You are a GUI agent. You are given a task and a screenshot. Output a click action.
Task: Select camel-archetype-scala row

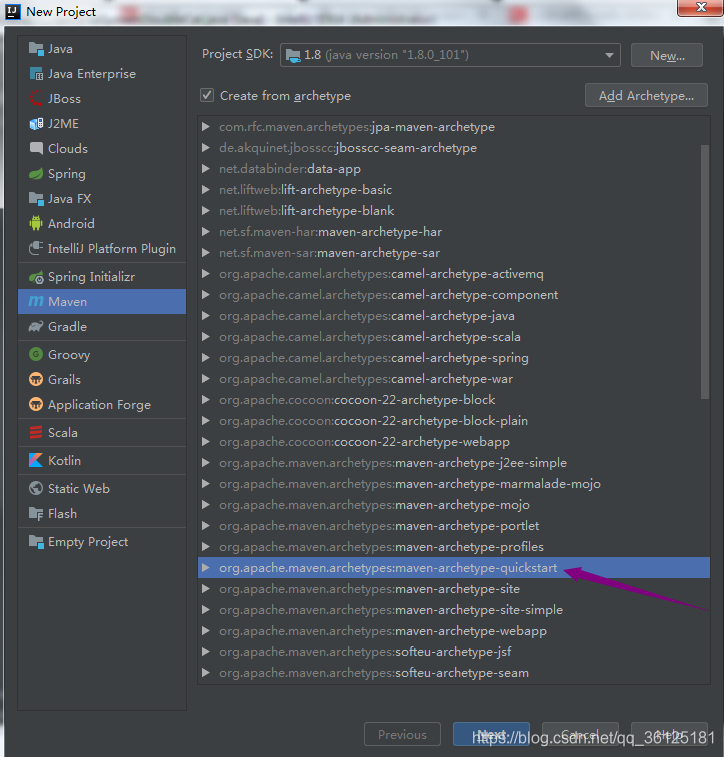454,337
